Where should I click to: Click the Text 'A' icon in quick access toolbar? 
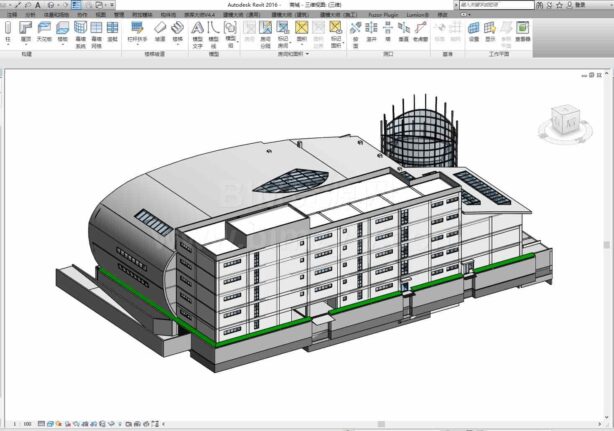[x=38, y=5]
